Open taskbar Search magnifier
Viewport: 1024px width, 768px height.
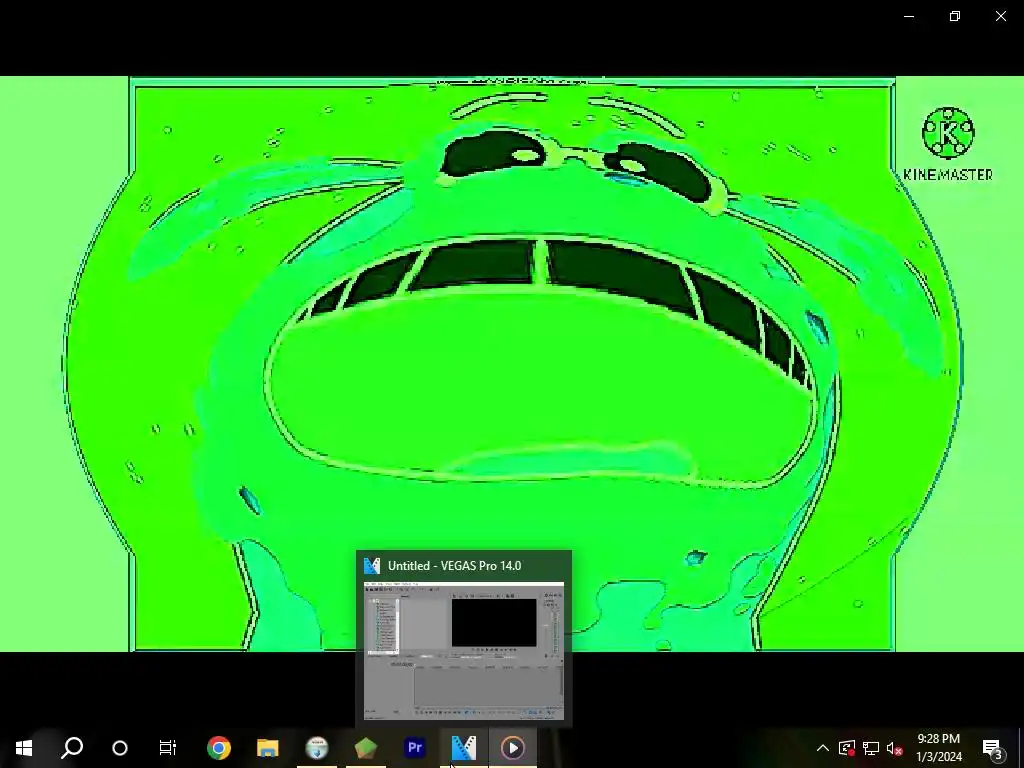(72, 748)
